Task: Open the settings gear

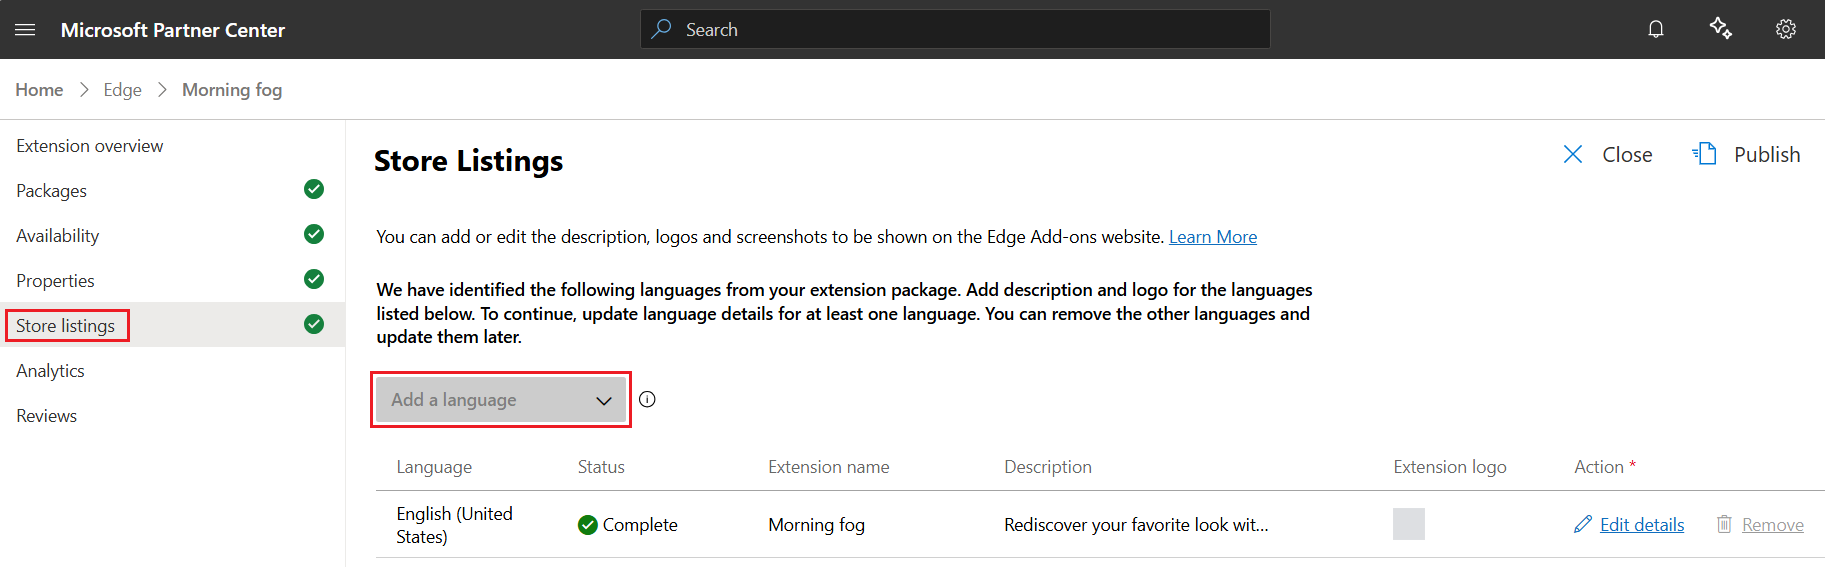Action: pos(1786,29)
